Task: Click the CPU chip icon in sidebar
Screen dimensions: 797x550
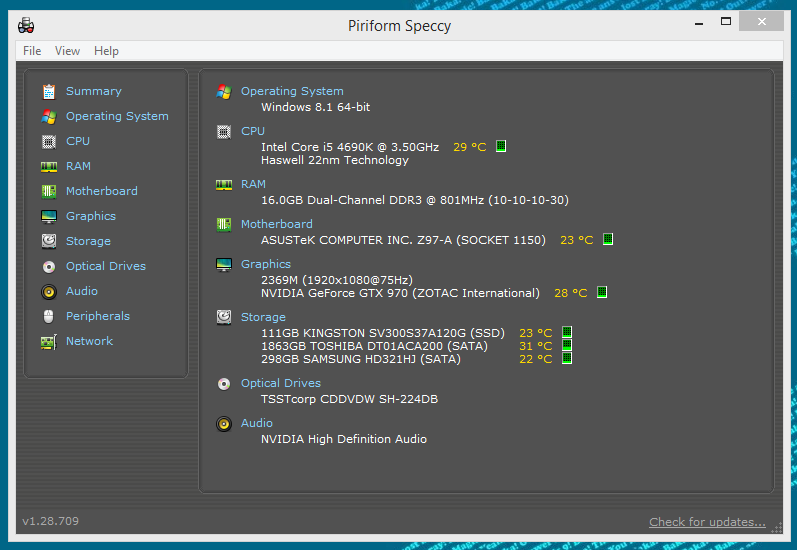Action: point(49,141)
